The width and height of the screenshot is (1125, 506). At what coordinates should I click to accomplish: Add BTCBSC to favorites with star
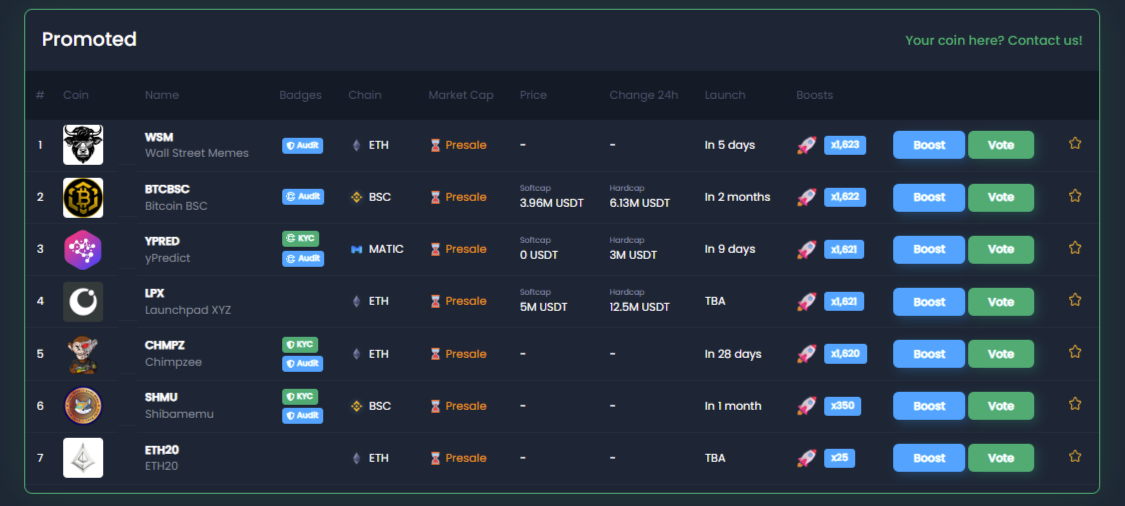click(x=1075, y=195)
